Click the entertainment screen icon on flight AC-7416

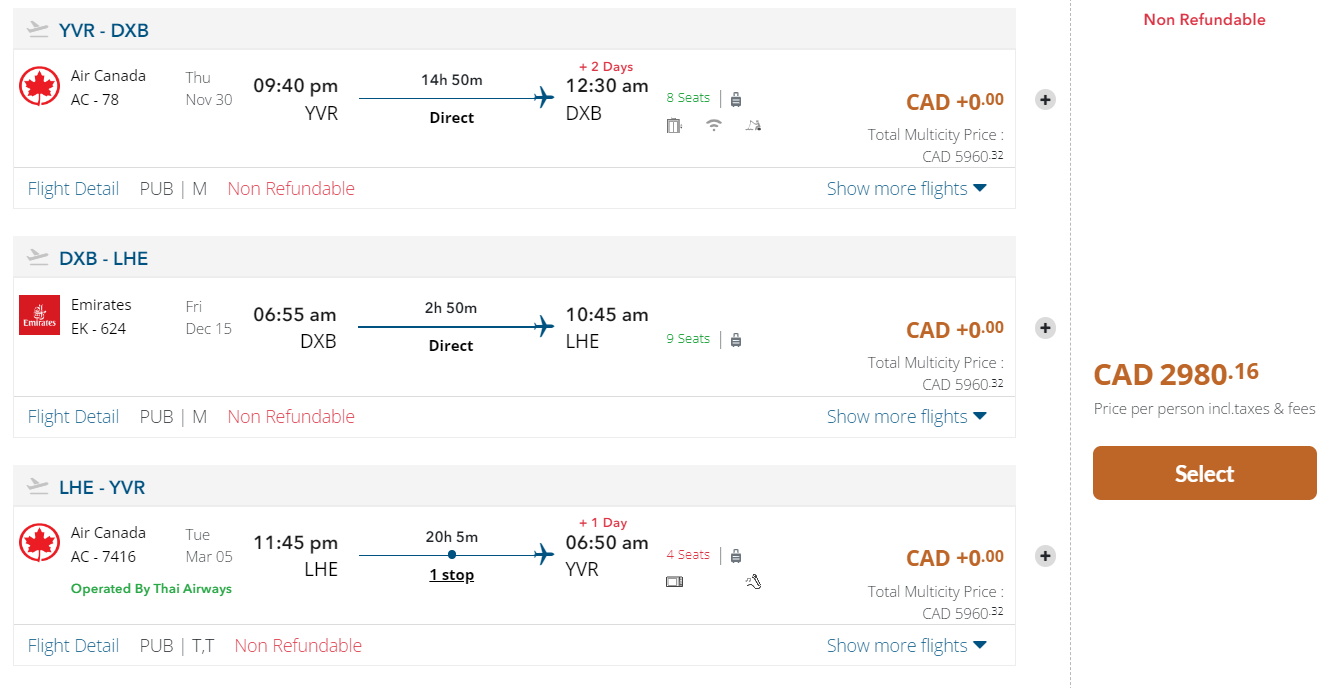pos(674,582)
